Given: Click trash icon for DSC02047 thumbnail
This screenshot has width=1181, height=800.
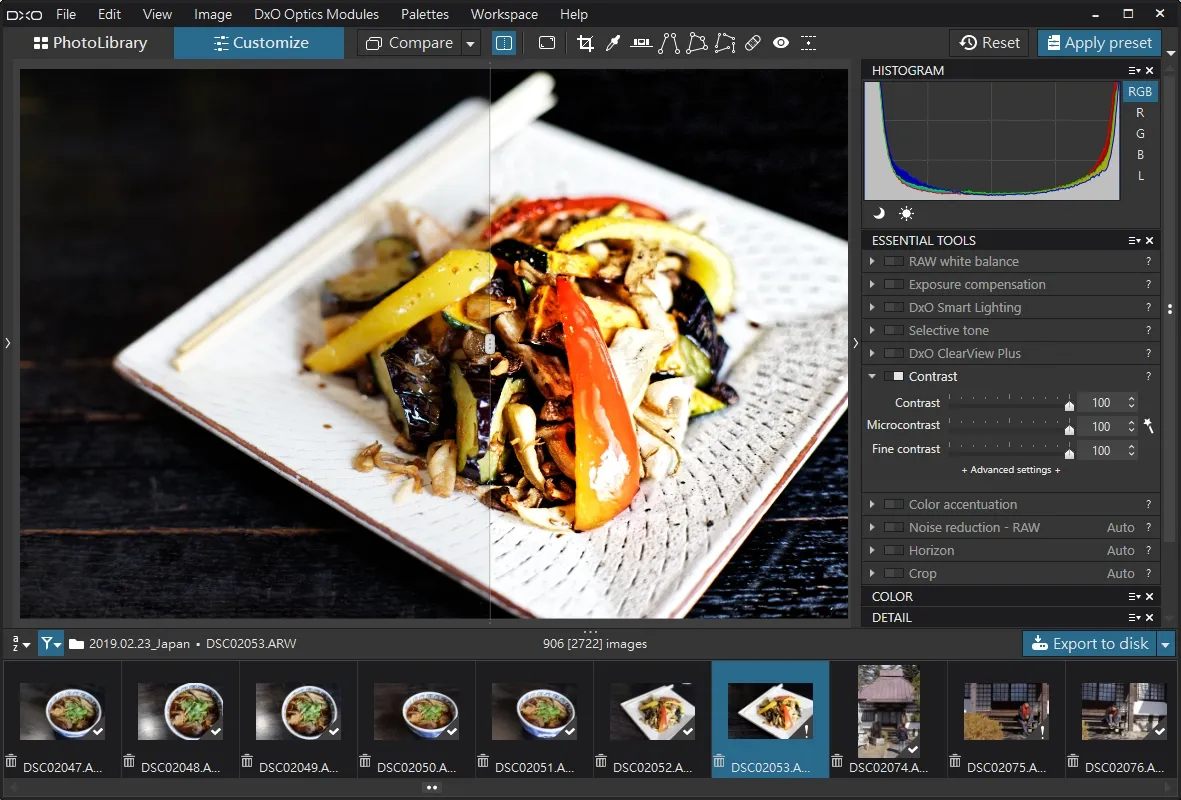Looking at the screenshot, I should (x=11, y=762).
